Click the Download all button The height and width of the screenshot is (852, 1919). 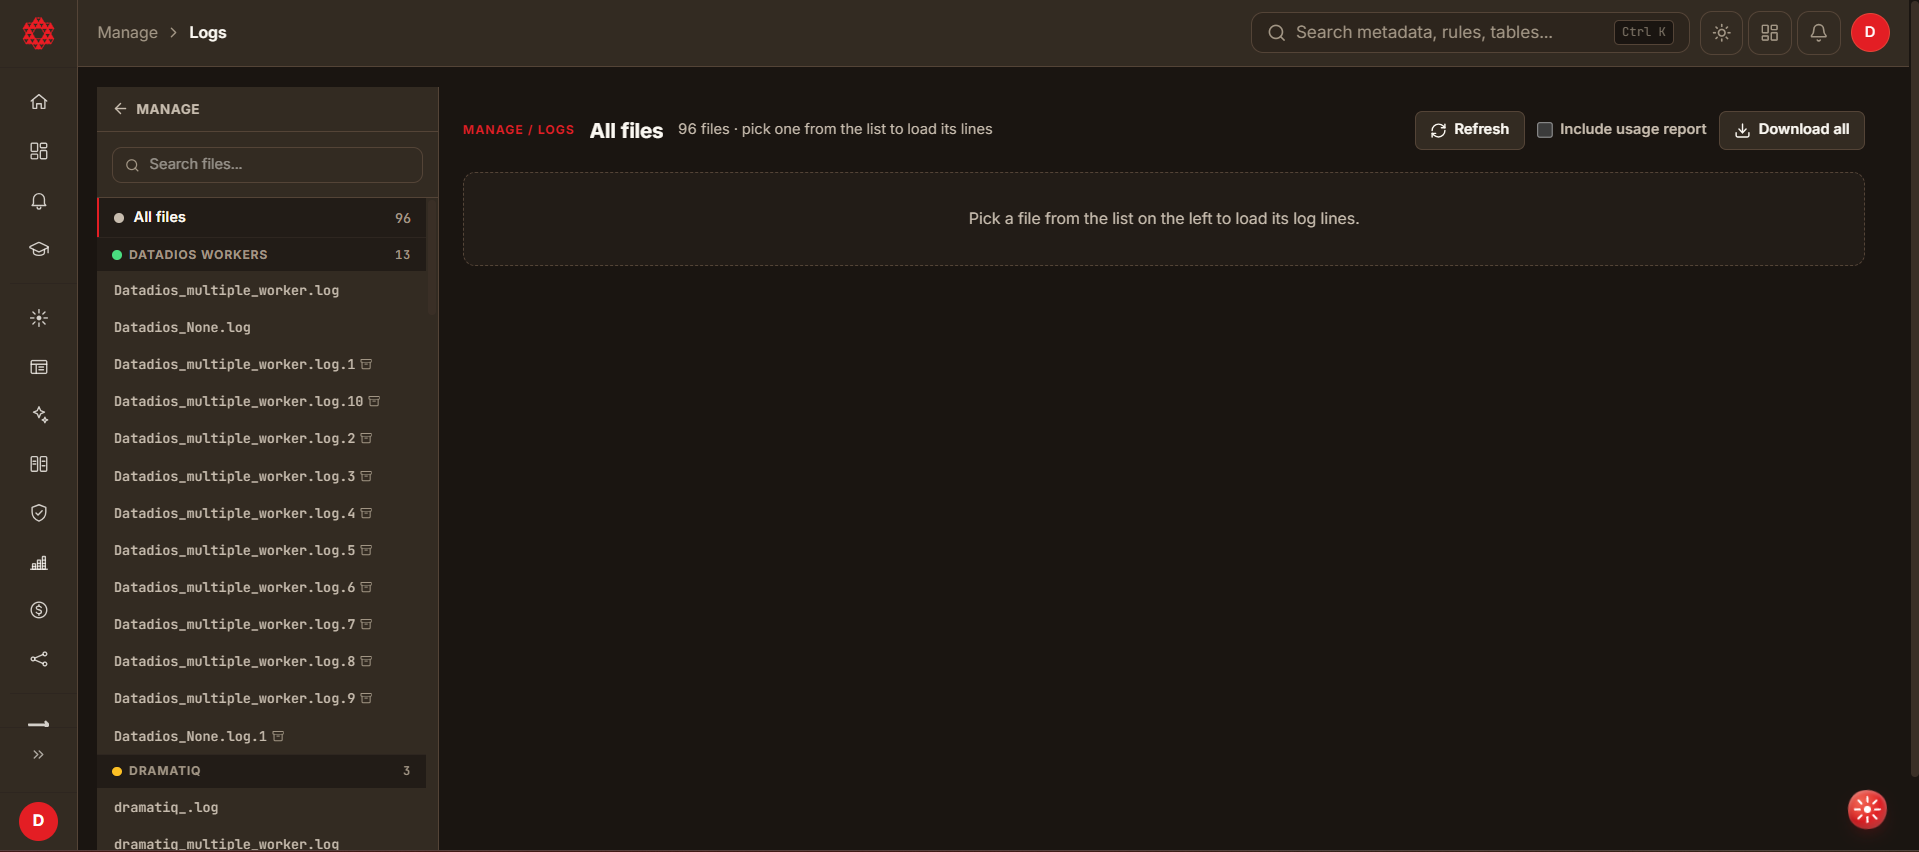[1791, 130]
